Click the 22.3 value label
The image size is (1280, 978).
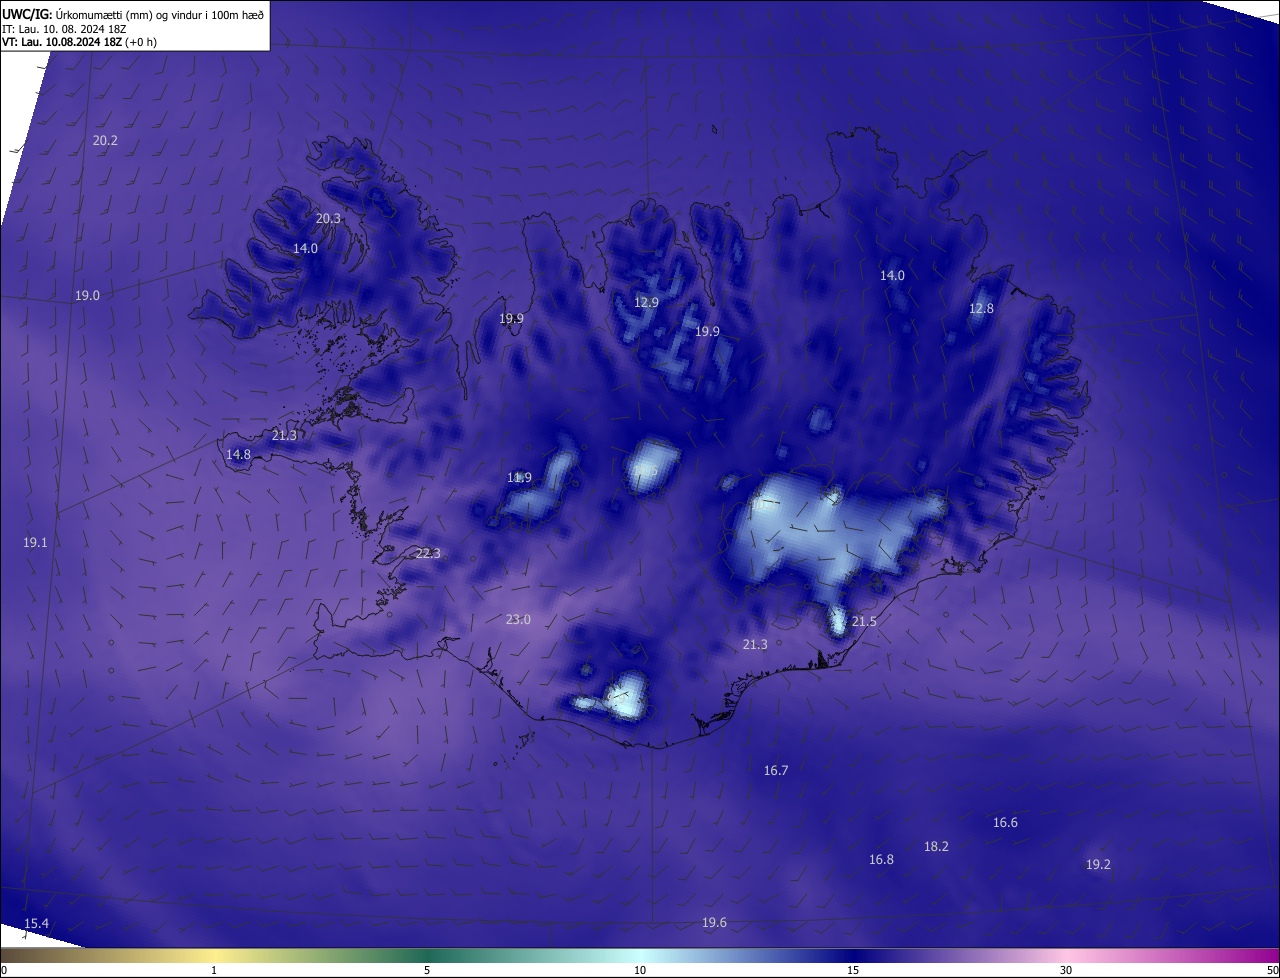pyautogui.click(x=427, y=554)
